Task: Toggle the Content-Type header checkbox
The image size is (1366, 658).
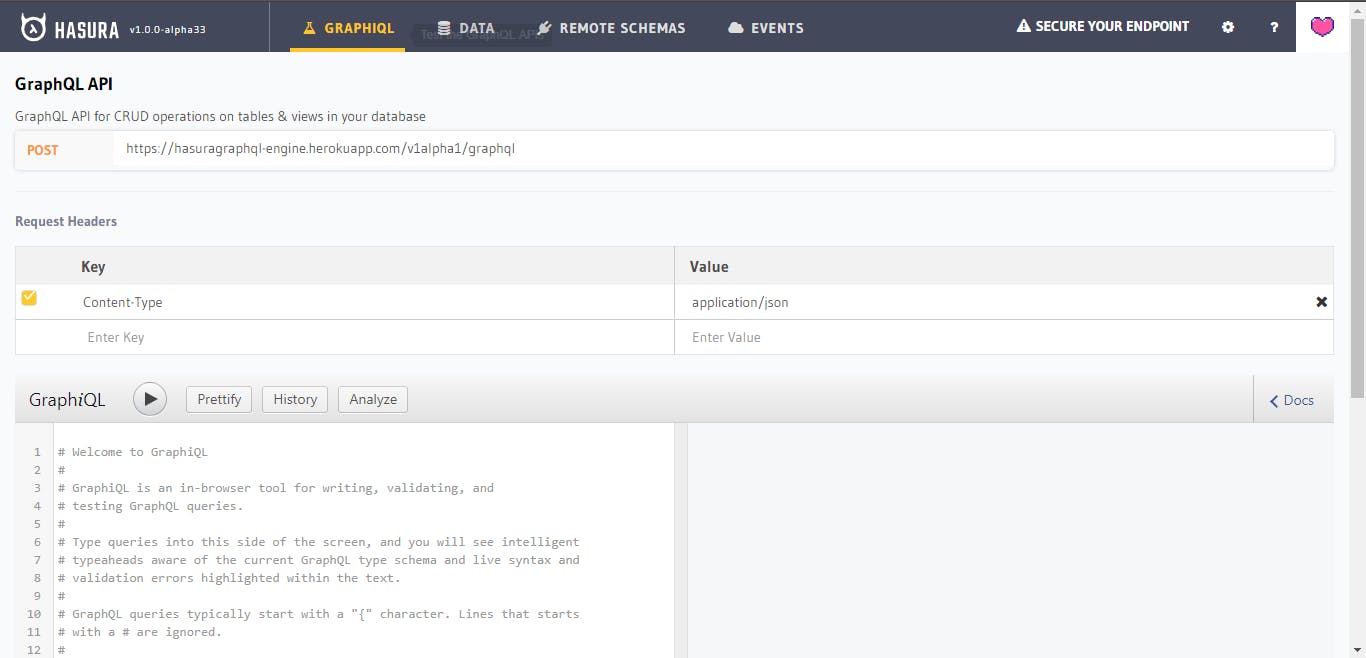Action: [x=28, y=297]
